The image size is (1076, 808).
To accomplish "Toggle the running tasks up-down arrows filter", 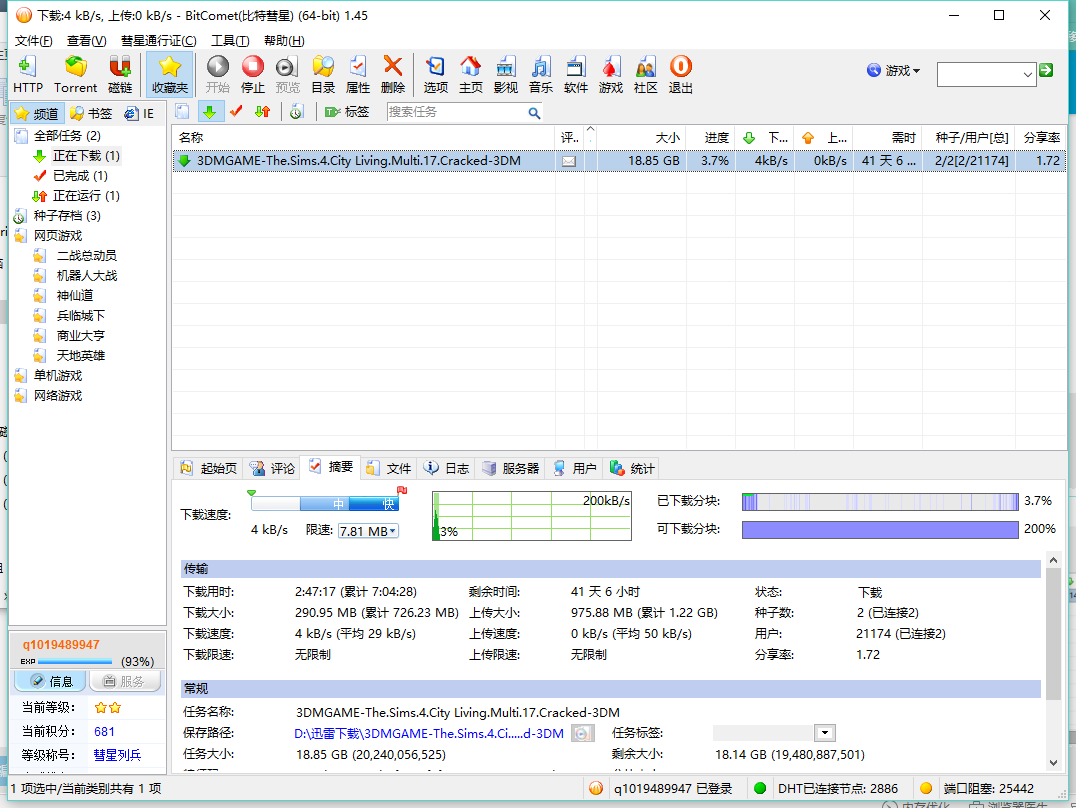I will coord(262,112).
